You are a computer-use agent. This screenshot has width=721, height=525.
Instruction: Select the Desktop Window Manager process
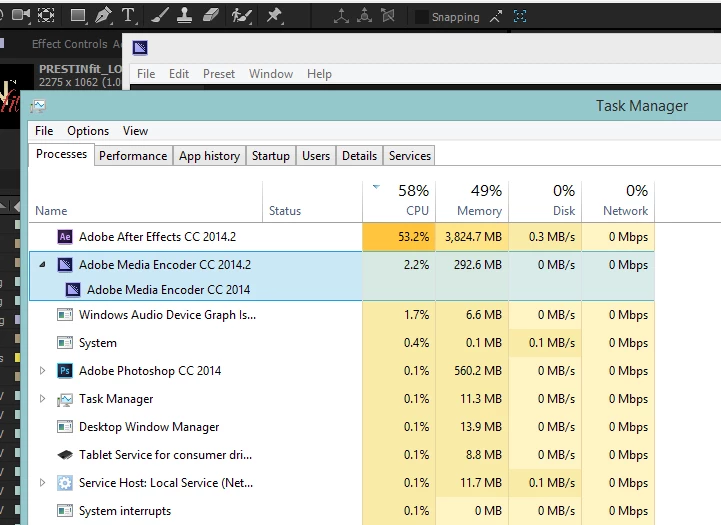click(342, 427)
